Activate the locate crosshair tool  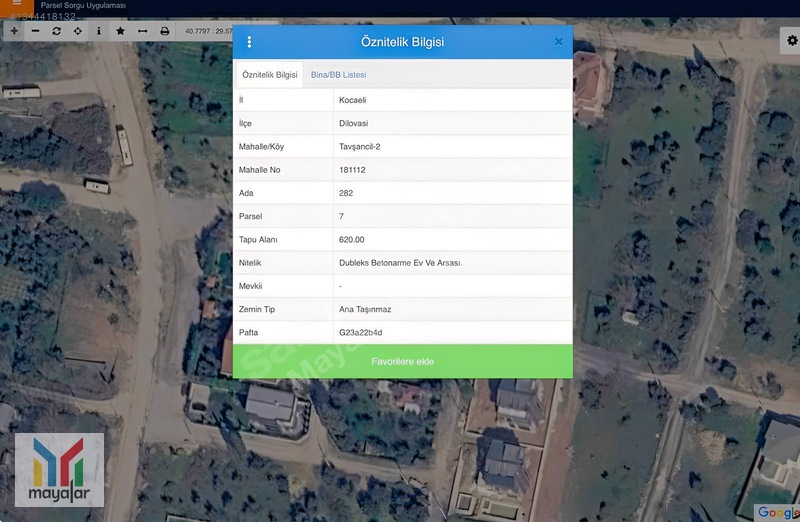[78, 31]
